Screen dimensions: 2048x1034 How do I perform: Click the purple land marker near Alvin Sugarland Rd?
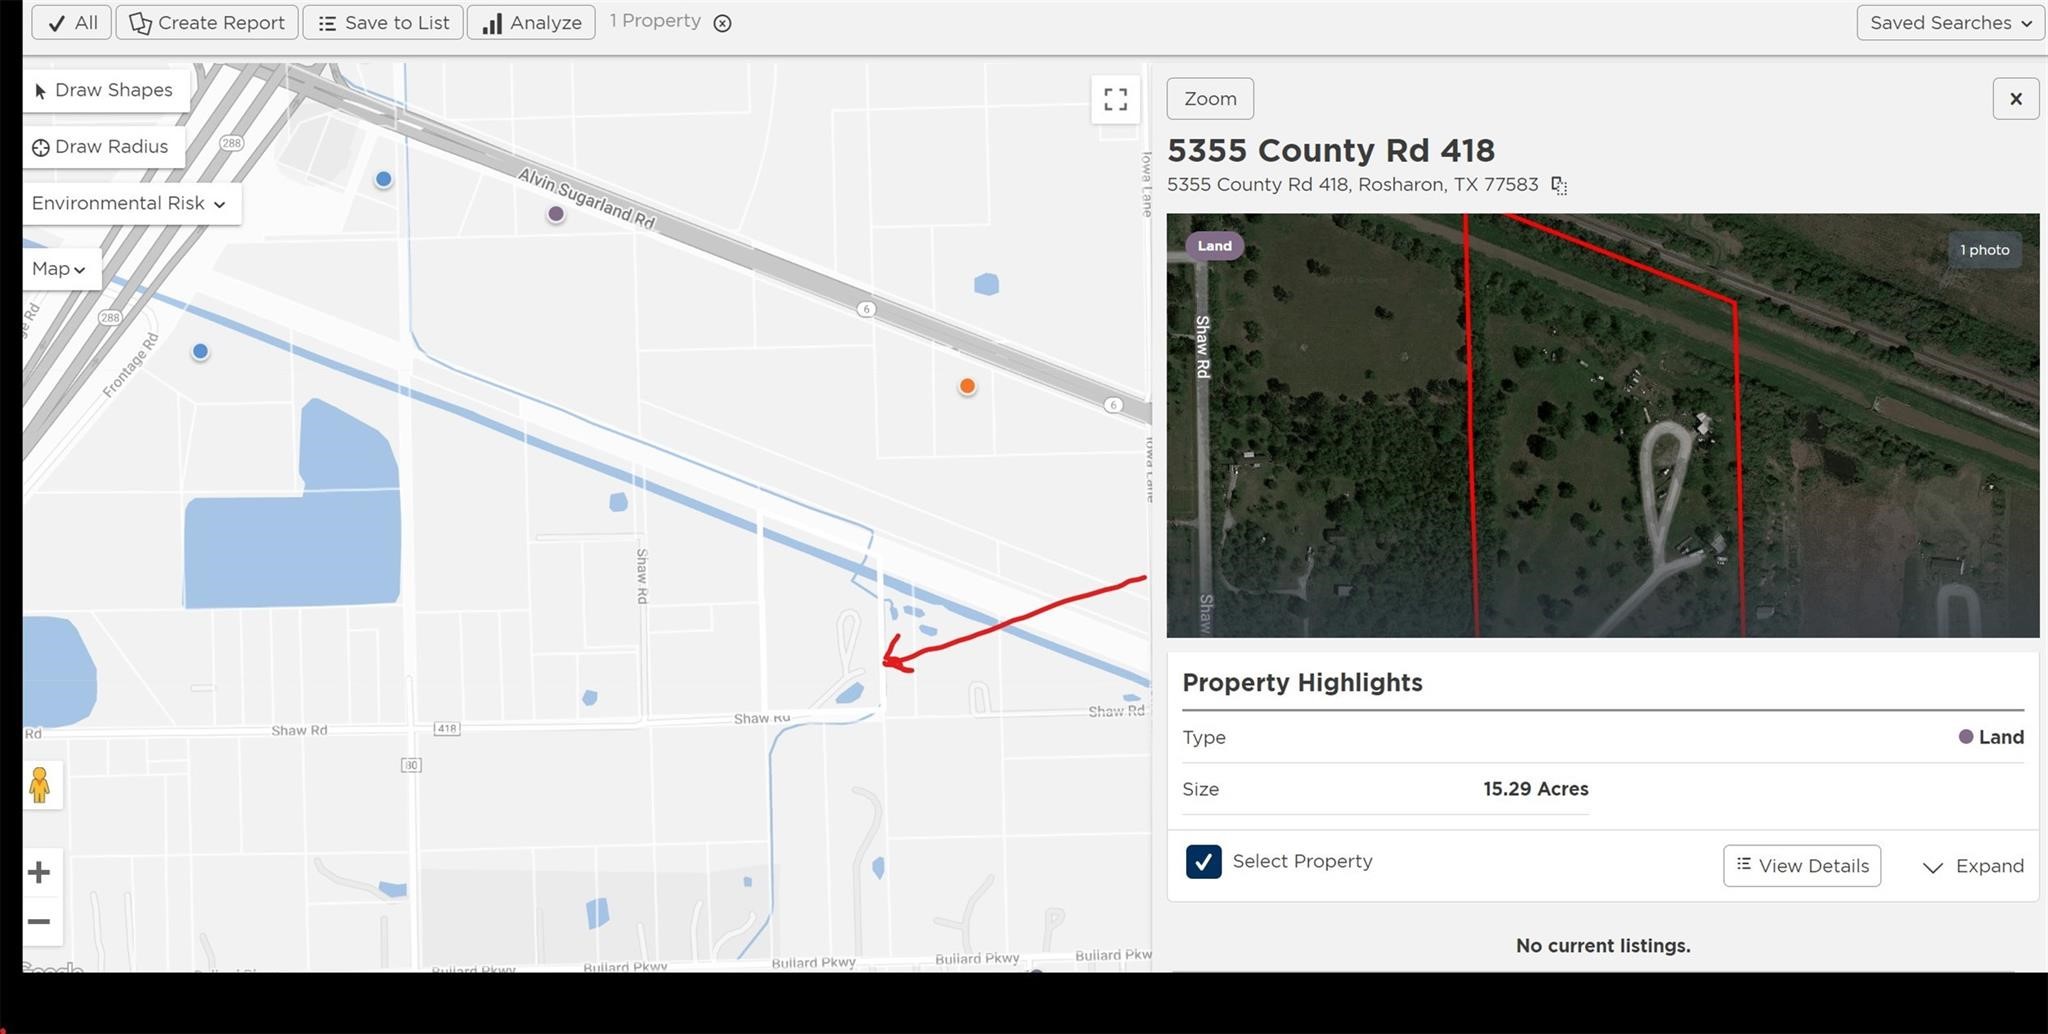[556, 214]
